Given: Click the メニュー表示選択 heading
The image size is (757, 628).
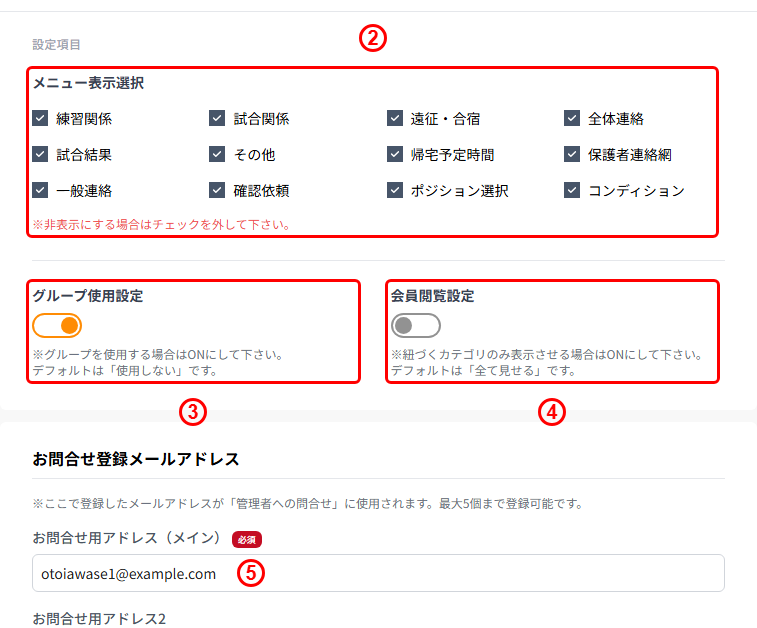Looking at the screenshot, I should pyautogui.click(x=88, y=83).
